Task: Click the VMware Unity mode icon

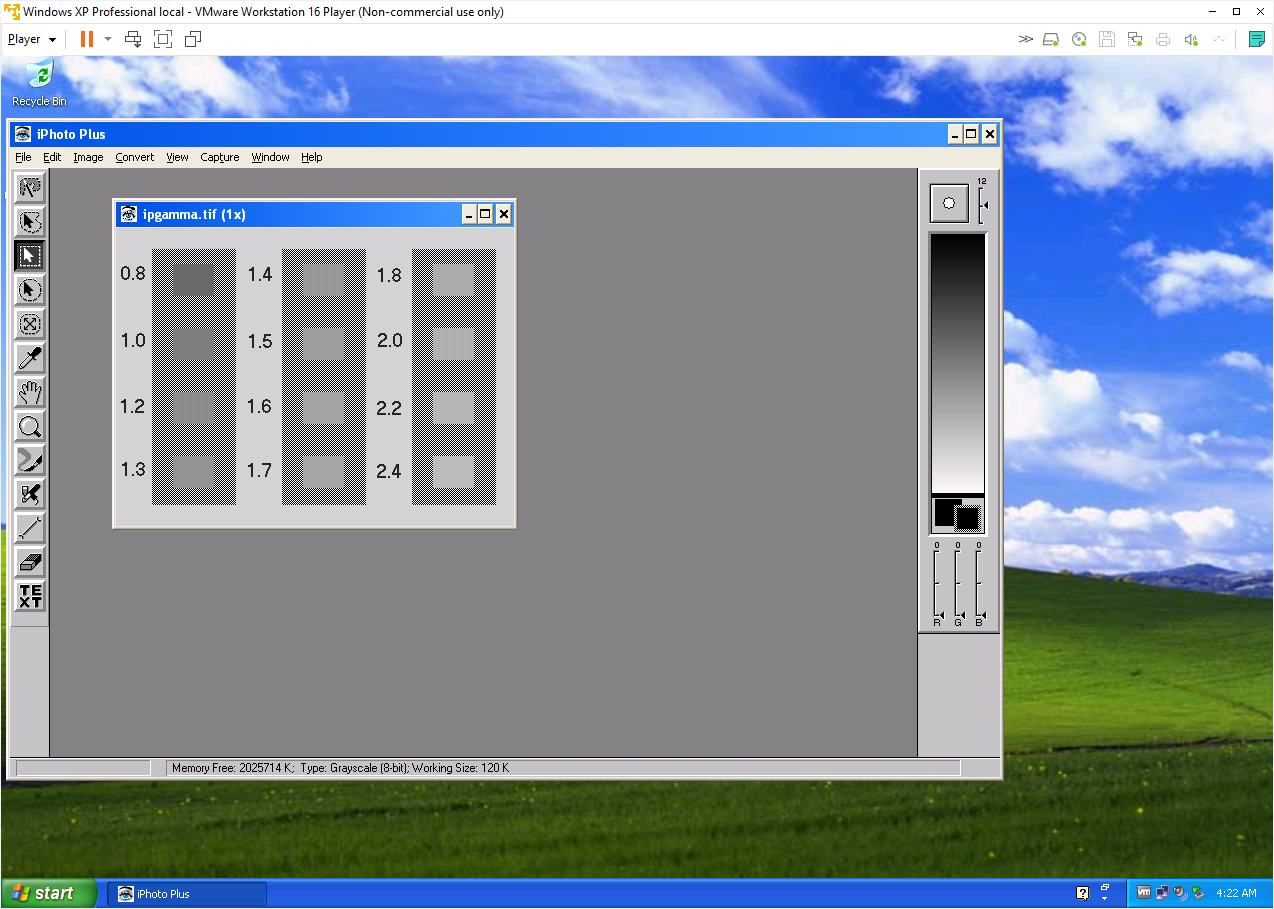Action: click(x=193, y=39)
